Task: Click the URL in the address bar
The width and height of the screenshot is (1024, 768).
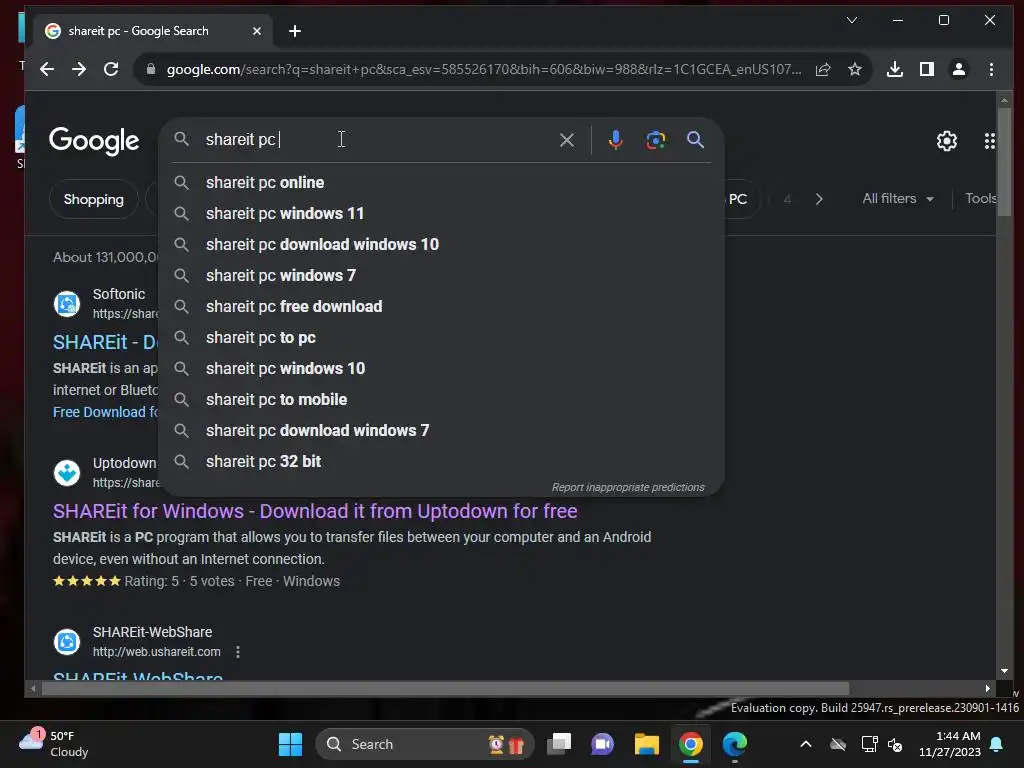Action: 483,69
